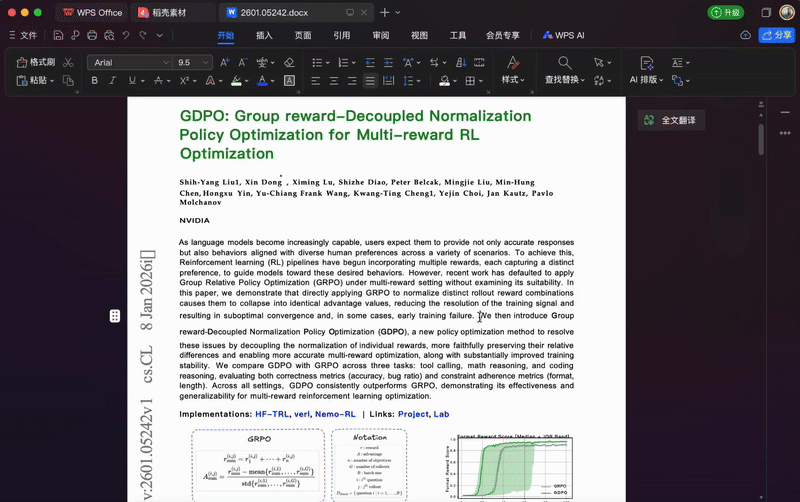Switch to the Insert (插入) tab

(264, 35)
